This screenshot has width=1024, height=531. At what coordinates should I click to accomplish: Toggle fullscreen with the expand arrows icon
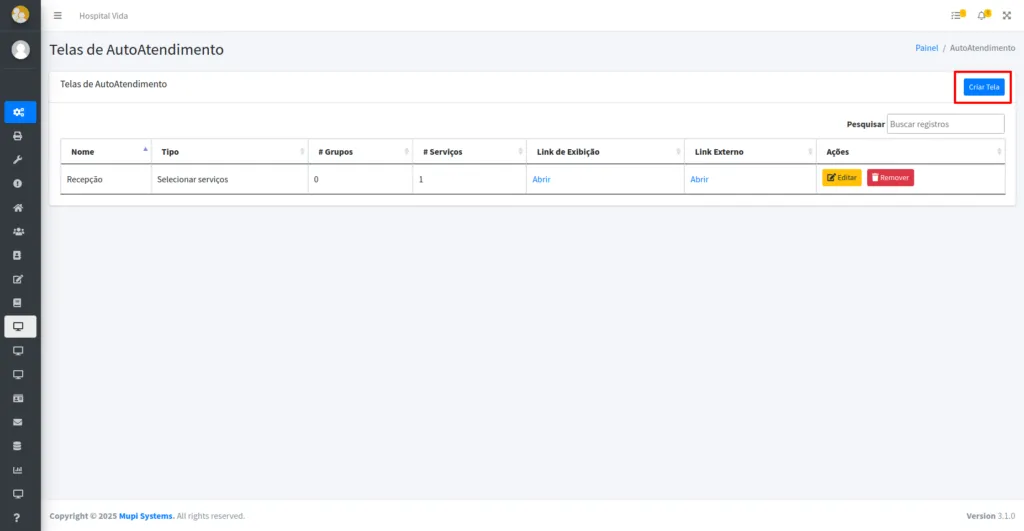click(x=1007, y=16)
